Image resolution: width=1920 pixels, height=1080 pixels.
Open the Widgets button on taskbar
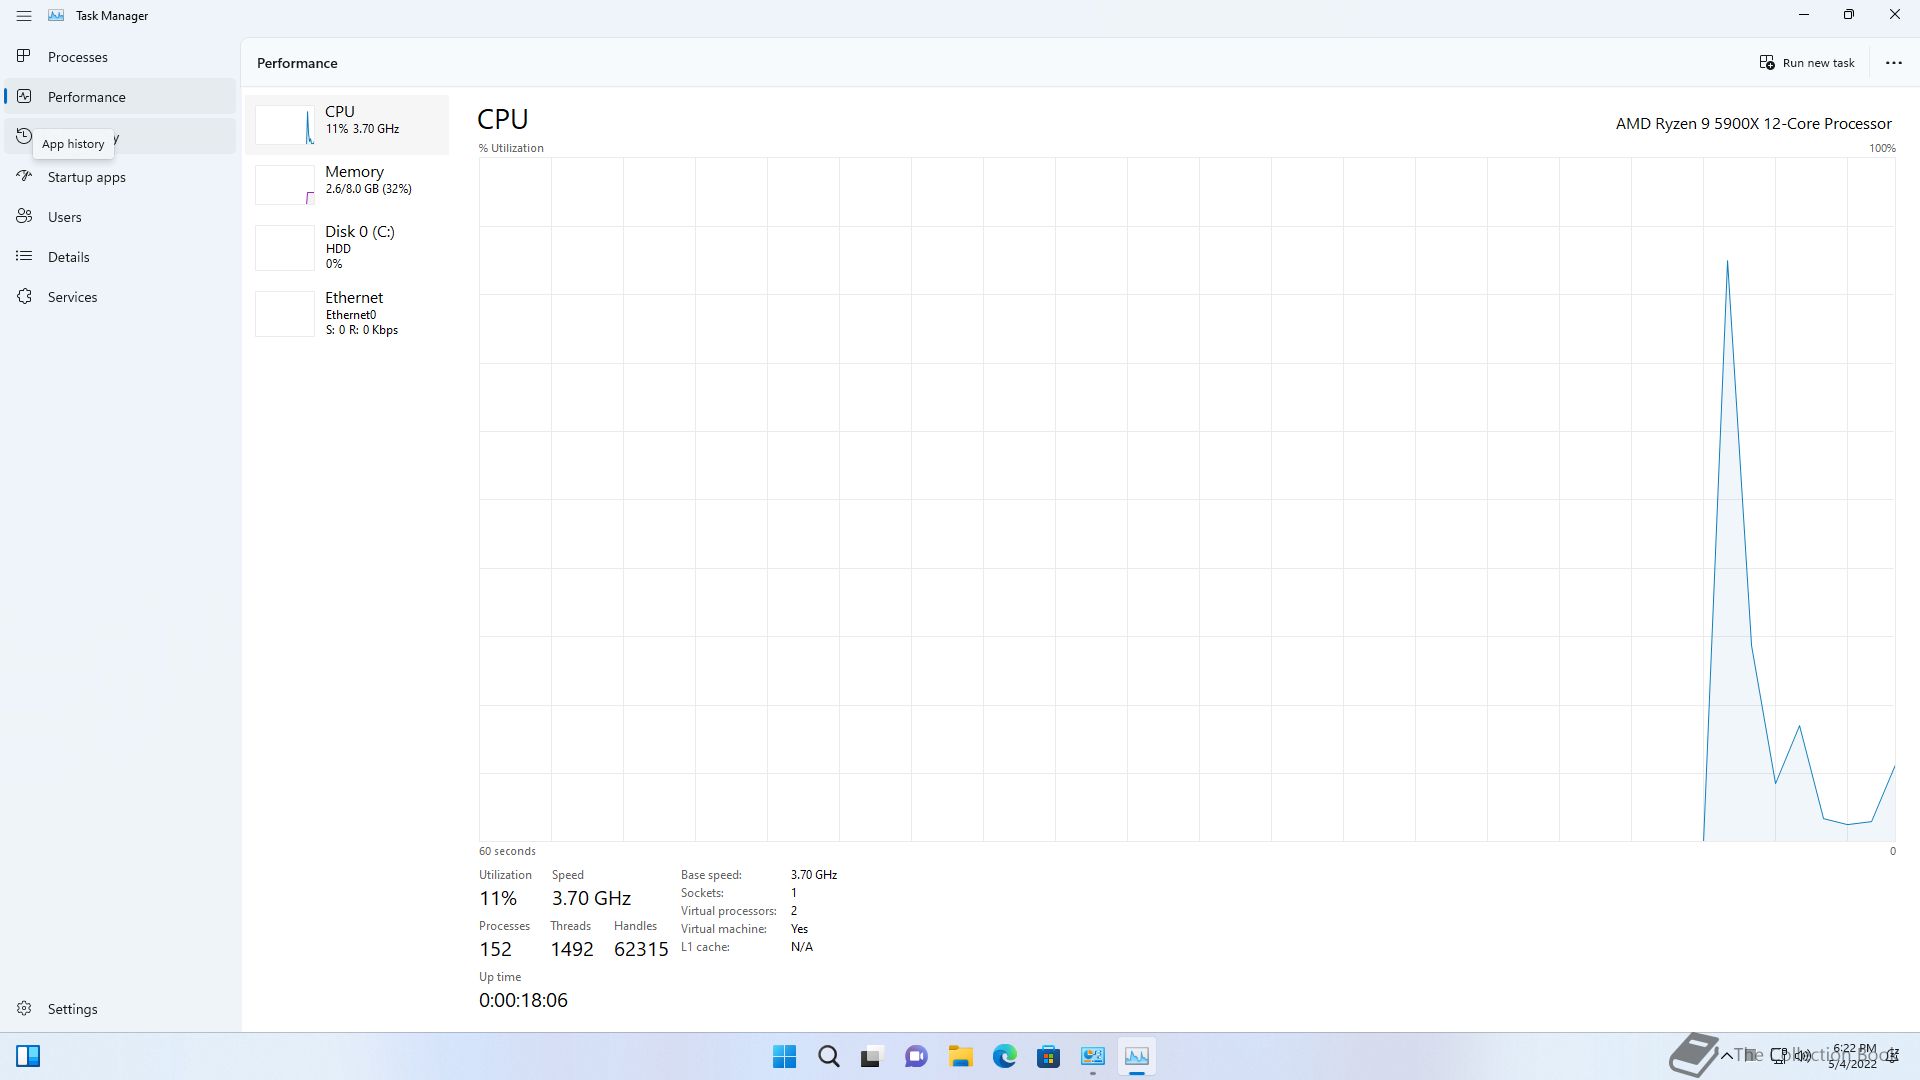[28, 1056]
